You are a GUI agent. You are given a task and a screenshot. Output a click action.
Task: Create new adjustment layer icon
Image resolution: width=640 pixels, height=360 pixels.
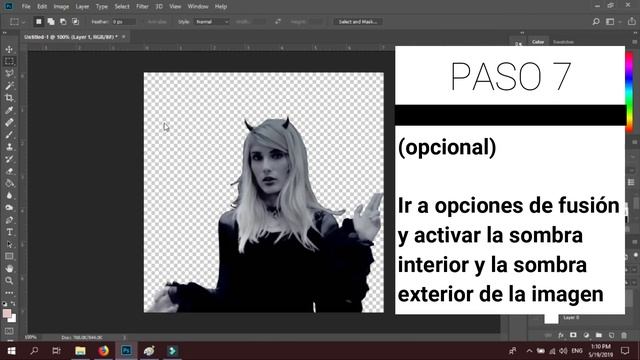[x=586, y=335]
